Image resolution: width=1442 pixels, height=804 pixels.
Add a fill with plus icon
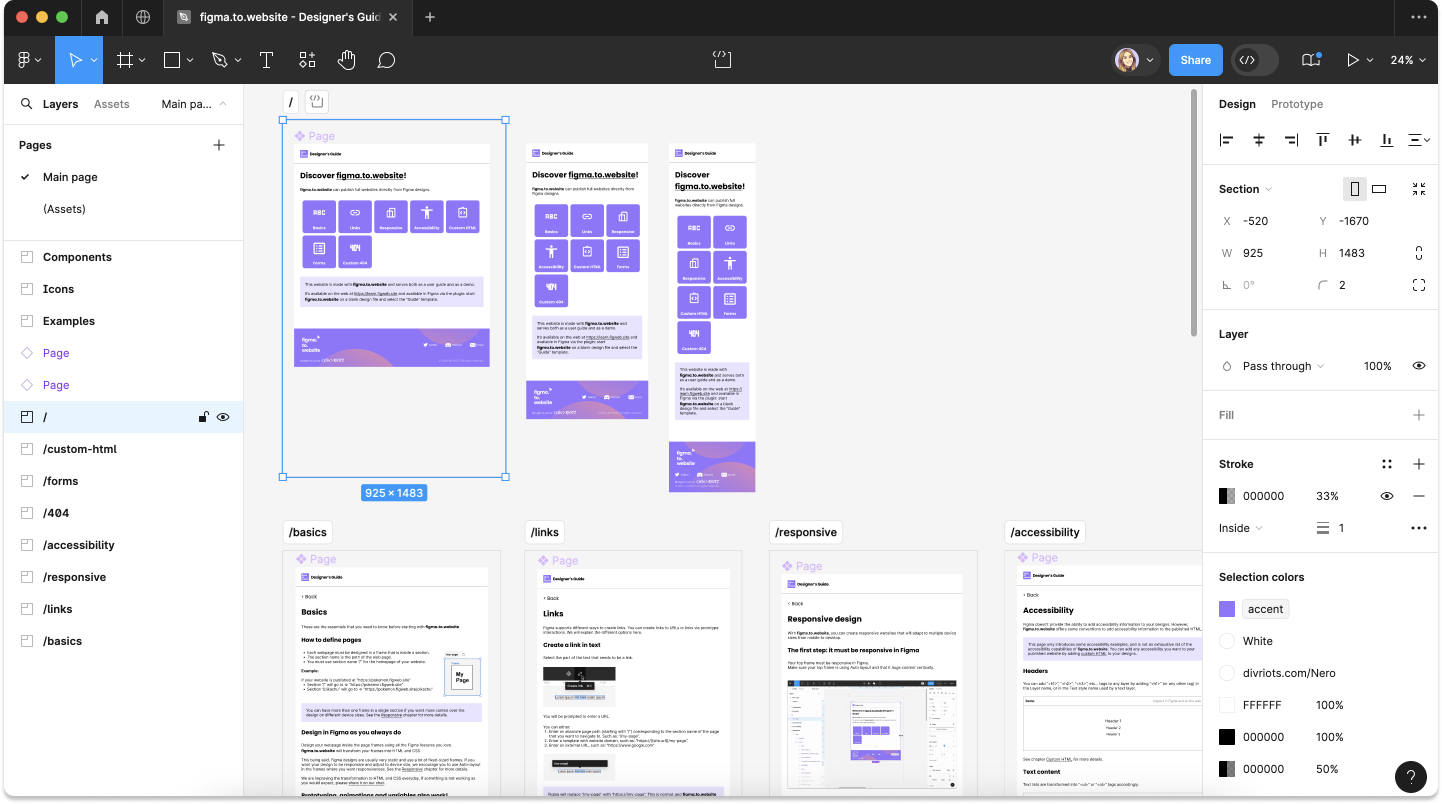click(x=1419, y=415)
